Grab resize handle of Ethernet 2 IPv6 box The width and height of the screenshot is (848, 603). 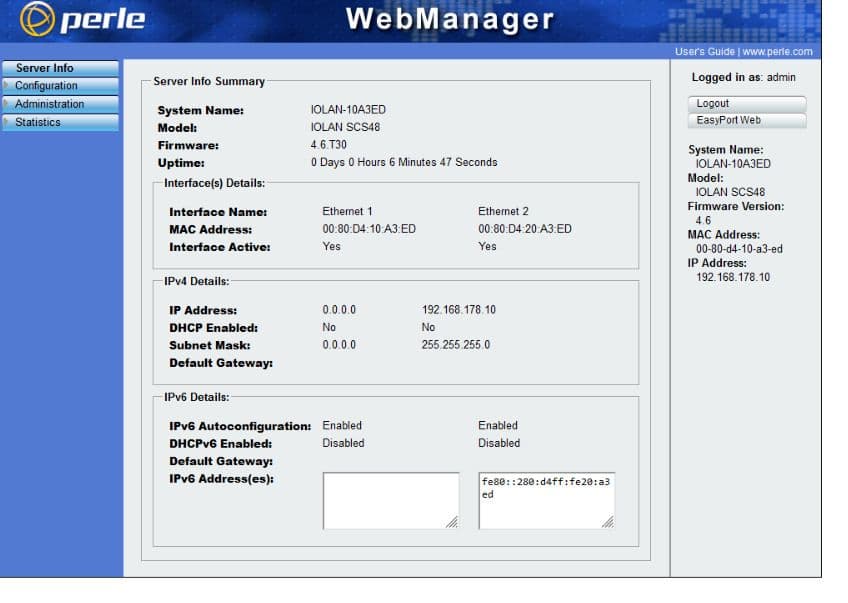click(x=608, y=522)
